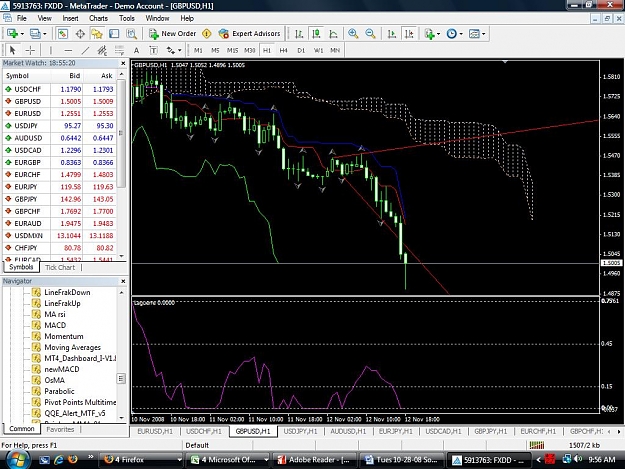The height and width of the screenshot is (469, 625).
Task: Select the Fibonacci Retracement tool
Action: click(x=119, y=50)
